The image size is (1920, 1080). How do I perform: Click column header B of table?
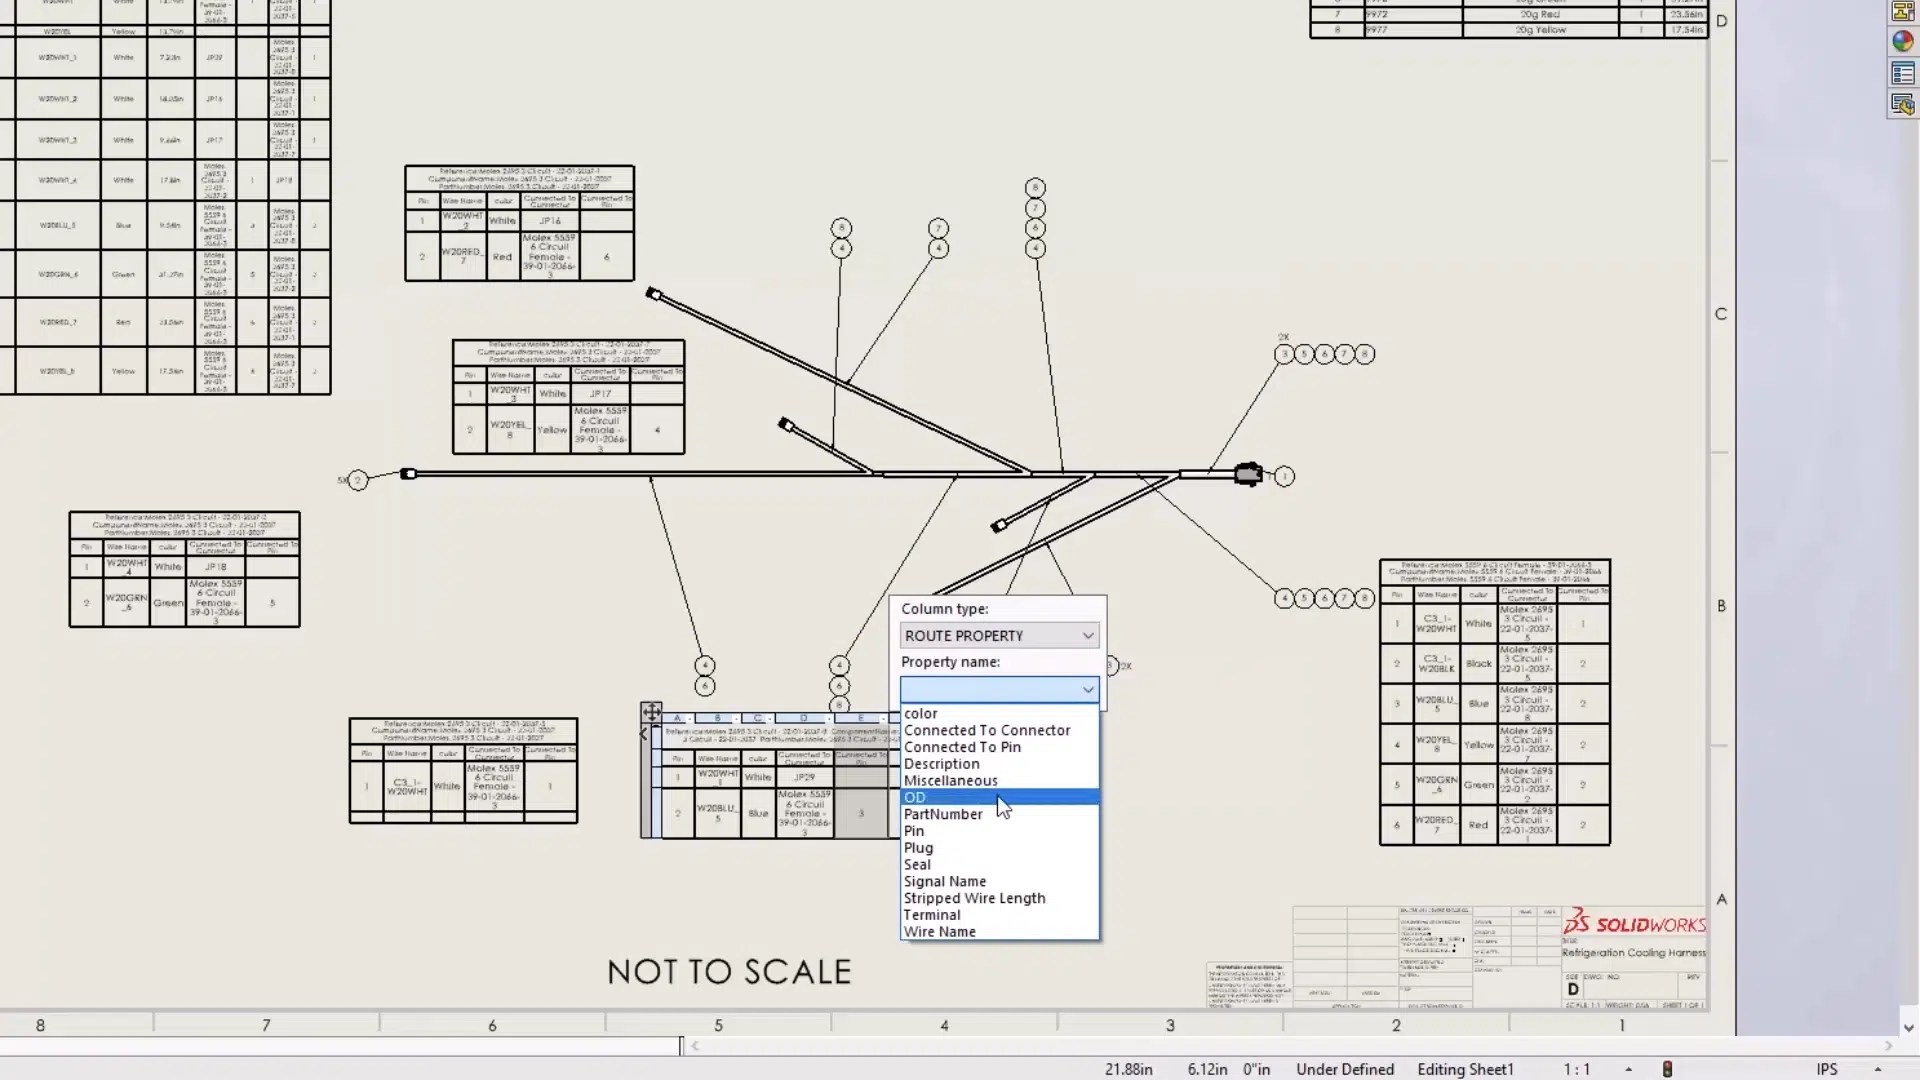tap(717, 718)
